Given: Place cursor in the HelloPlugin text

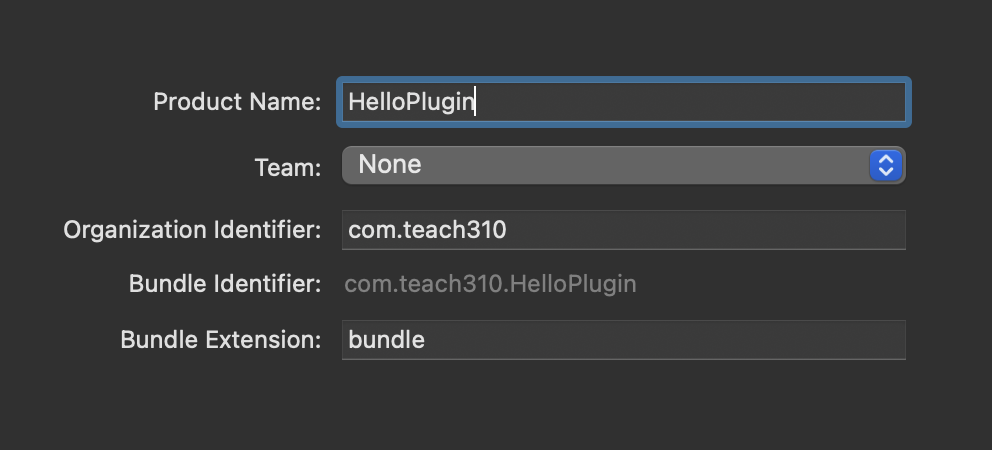Looking at the screenshot, I should 410,102.
